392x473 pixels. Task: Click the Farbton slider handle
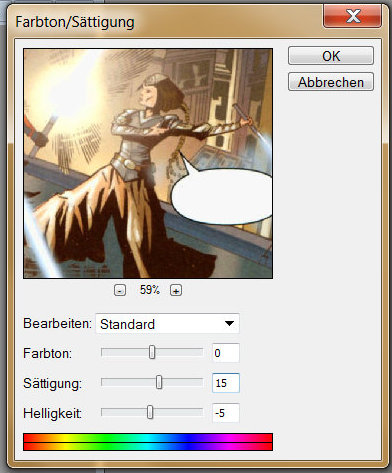click(152, 352)
